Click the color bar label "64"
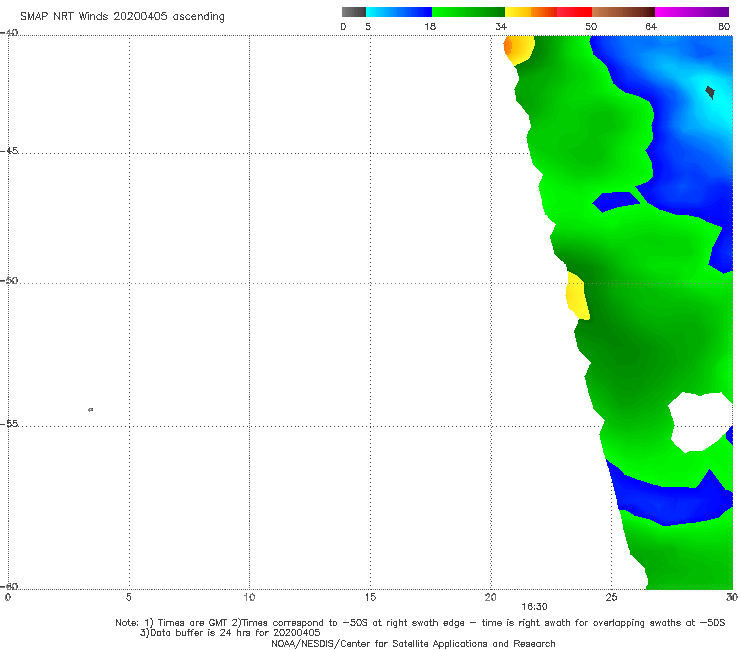 point(651,26)
